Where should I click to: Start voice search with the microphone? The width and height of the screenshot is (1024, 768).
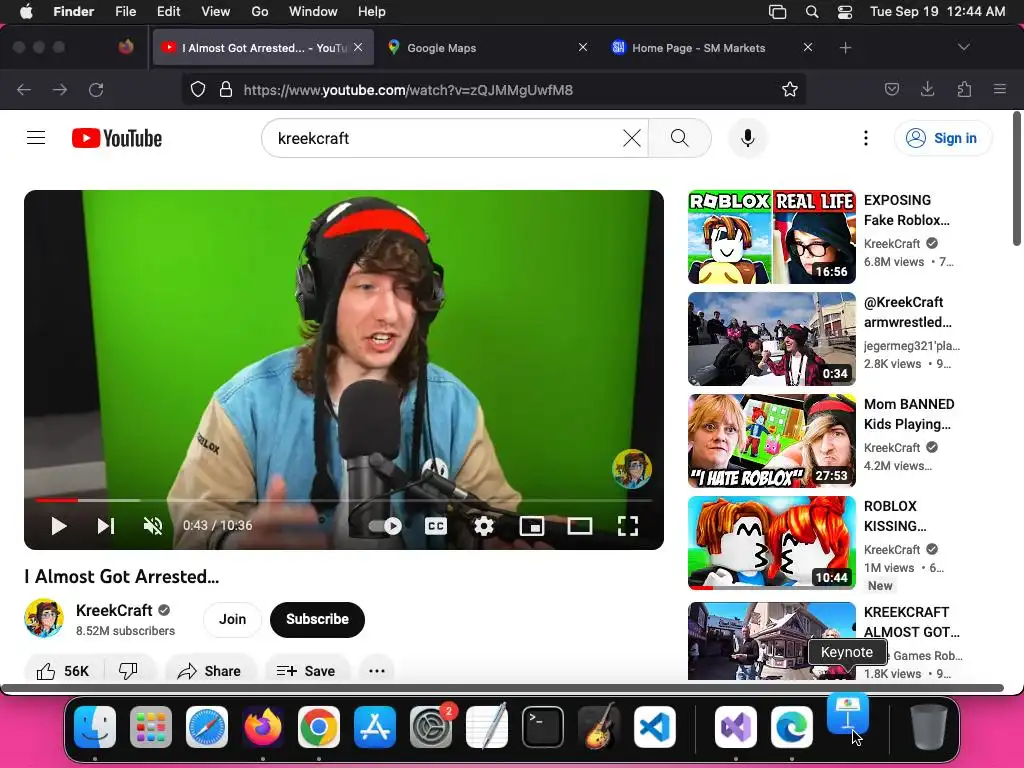tap(748, 138)
